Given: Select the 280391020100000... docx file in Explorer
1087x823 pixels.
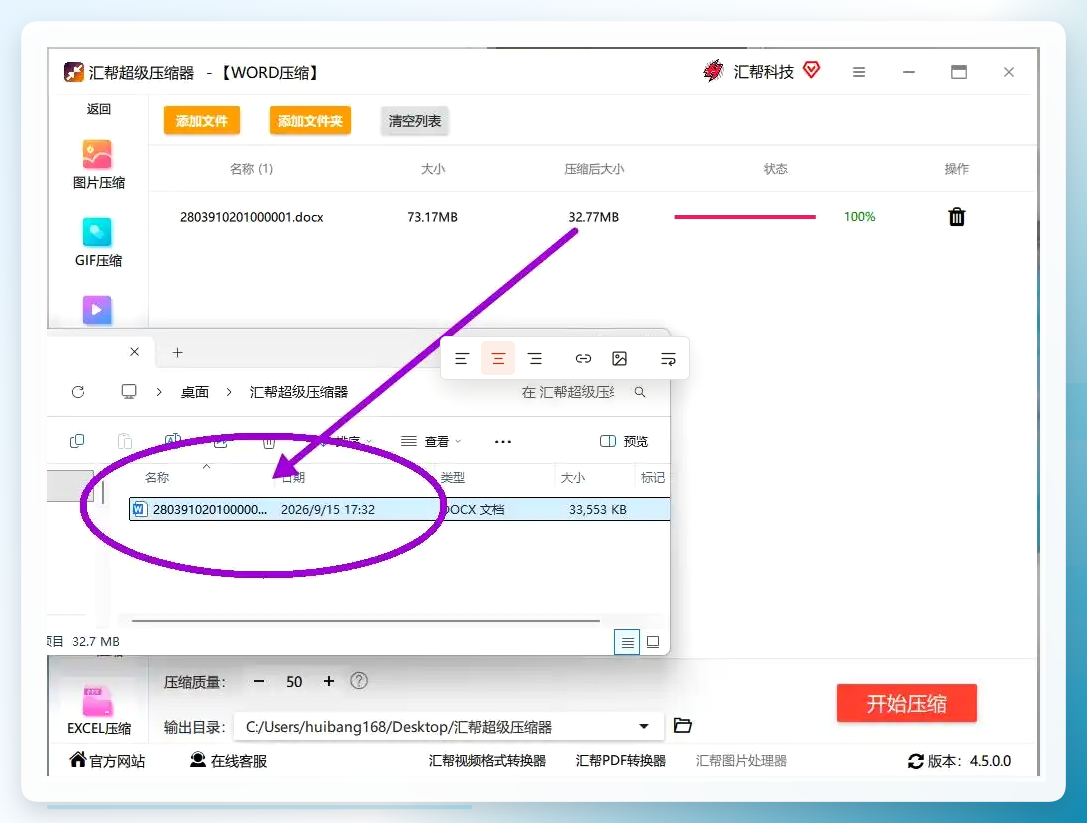Looking at the screenshot, I should point(399,510).
